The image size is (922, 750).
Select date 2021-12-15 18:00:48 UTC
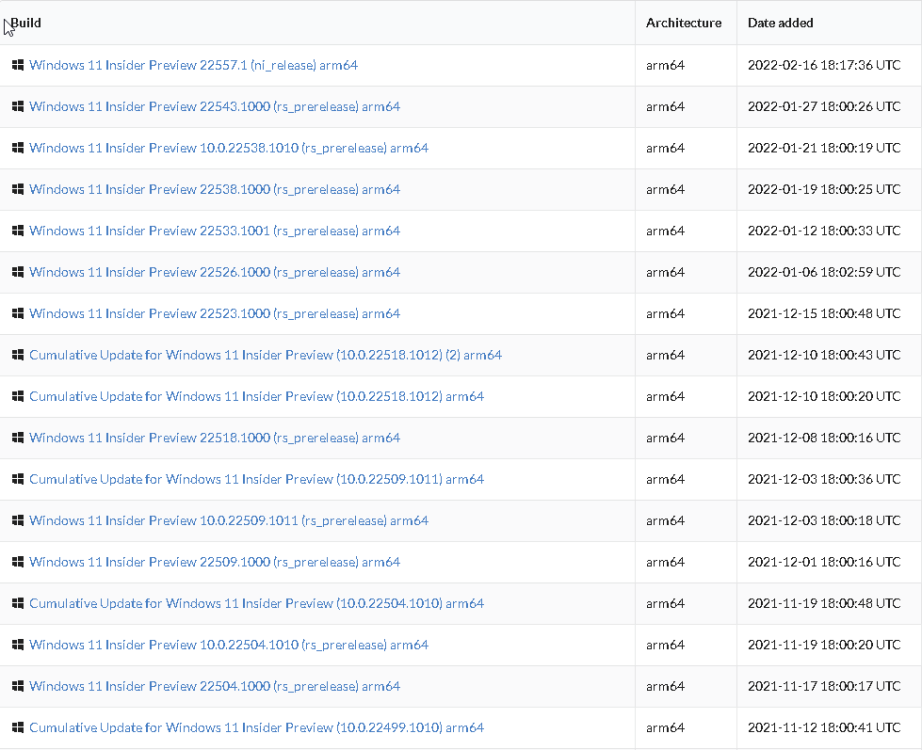click(824, 314)
